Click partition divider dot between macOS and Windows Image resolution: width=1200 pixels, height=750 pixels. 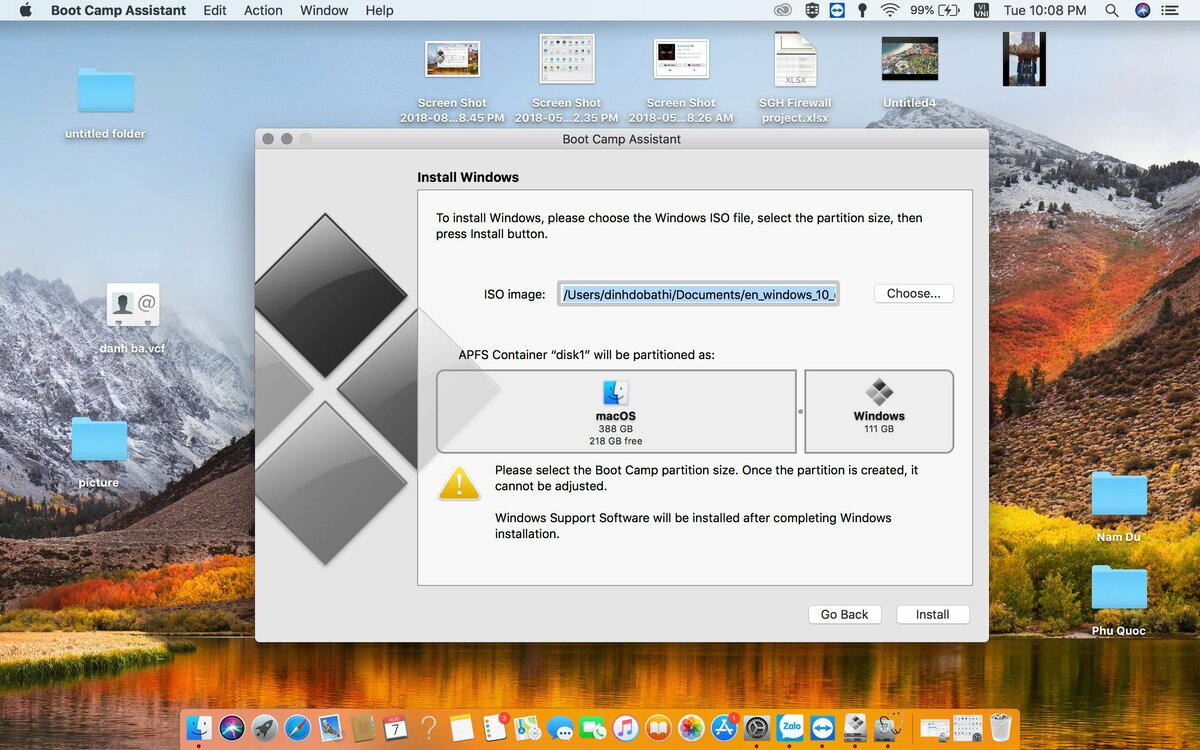click(x=800, y=412)
